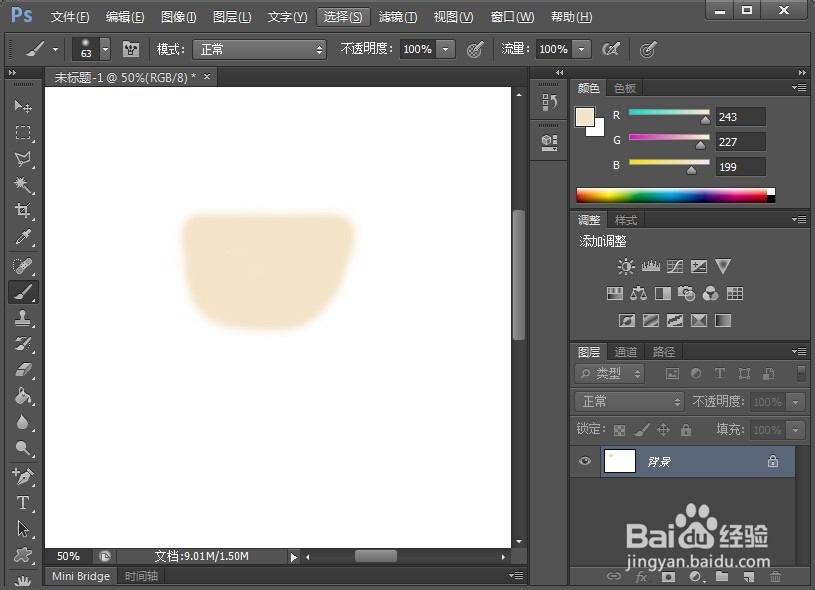Select the Brush tool in toolbox
Image resolution: width=815 pixels, height=590 pixels.
[23, 292]
